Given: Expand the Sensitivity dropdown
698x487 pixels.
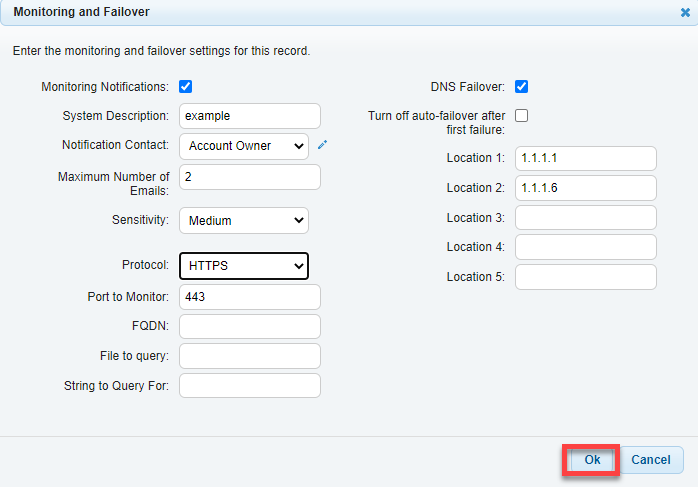Looking at the screenshot, I should tap(244, 220).
